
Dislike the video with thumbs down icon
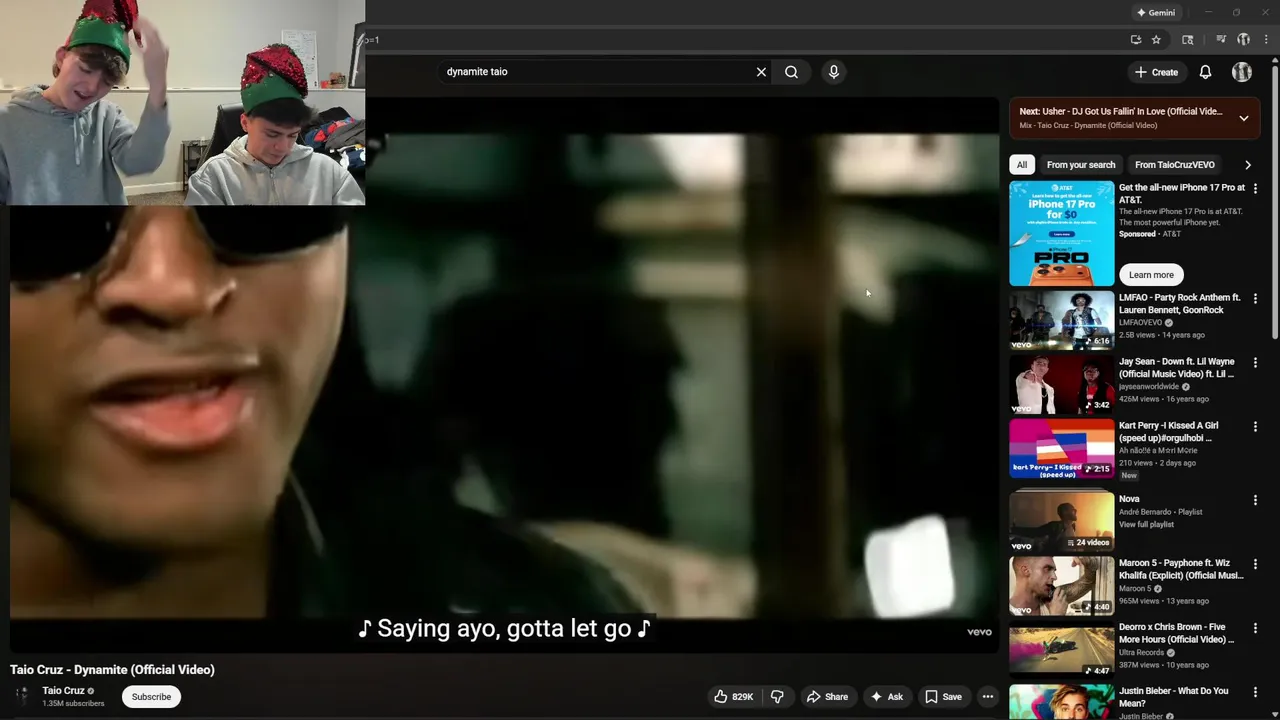(x=777, y=697)
